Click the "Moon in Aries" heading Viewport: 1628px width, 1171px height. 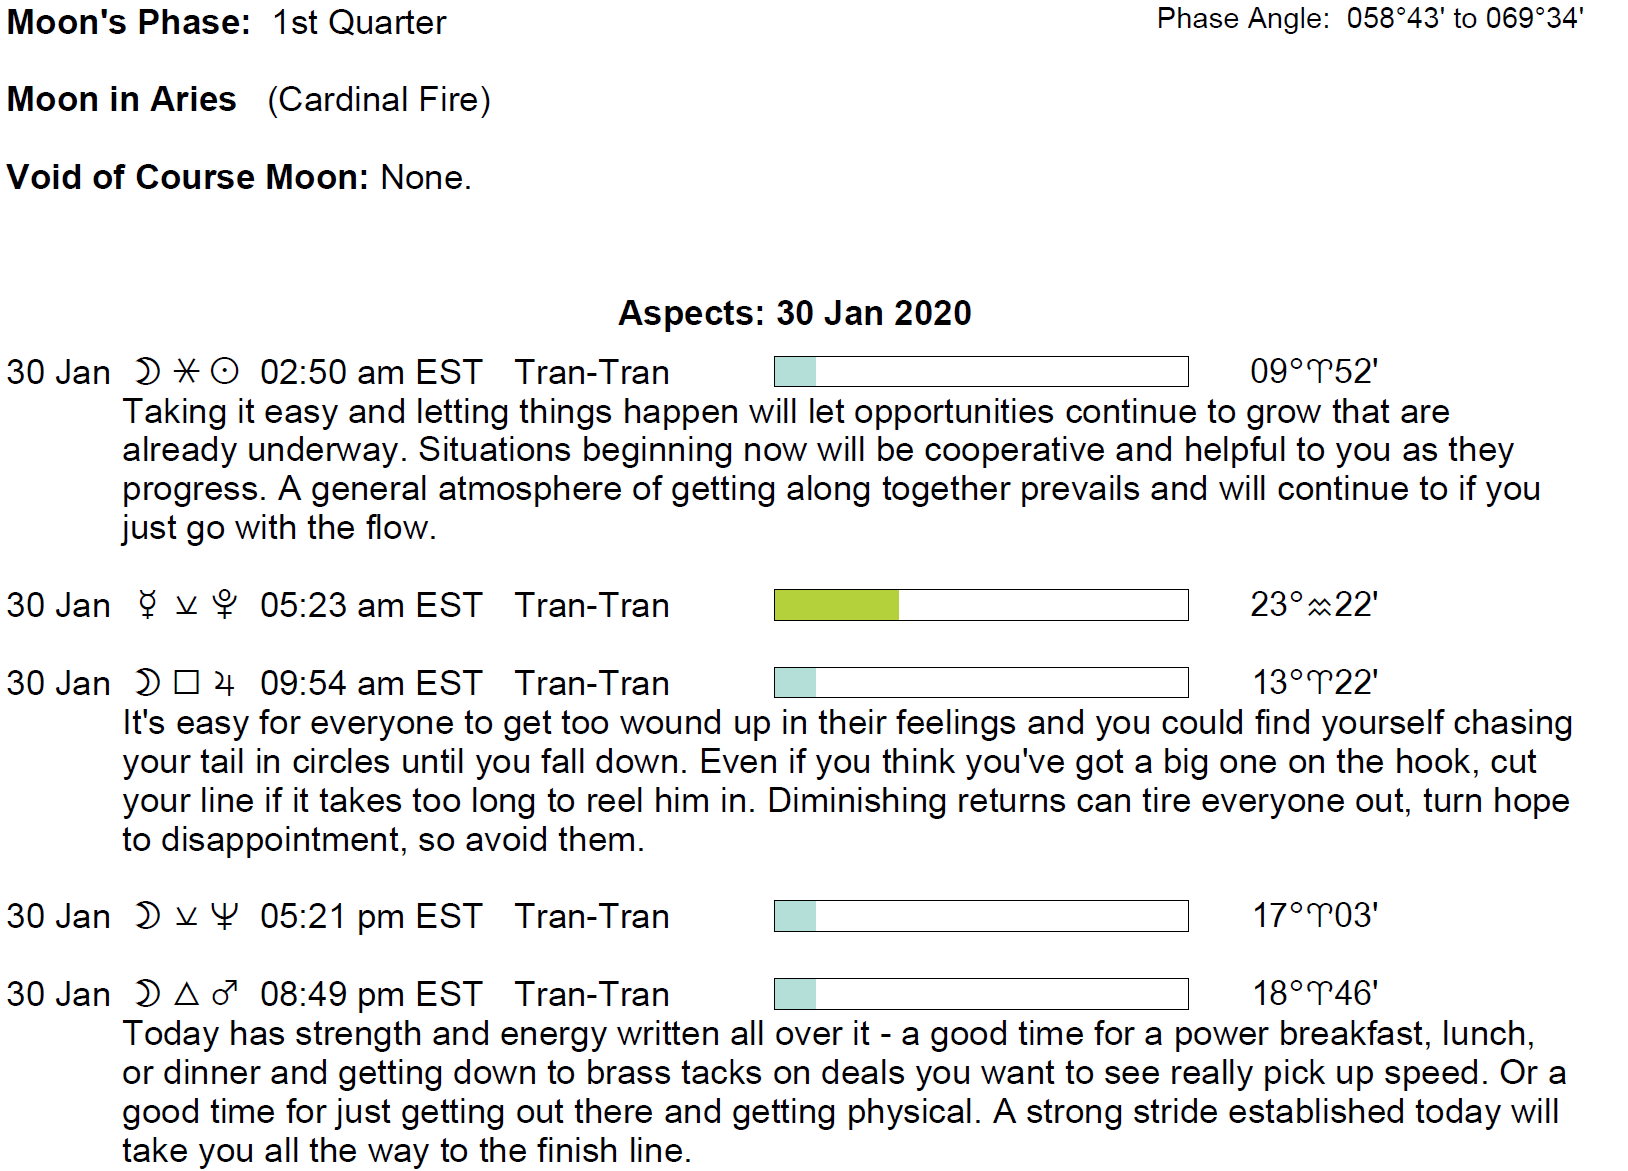(122, 100)
